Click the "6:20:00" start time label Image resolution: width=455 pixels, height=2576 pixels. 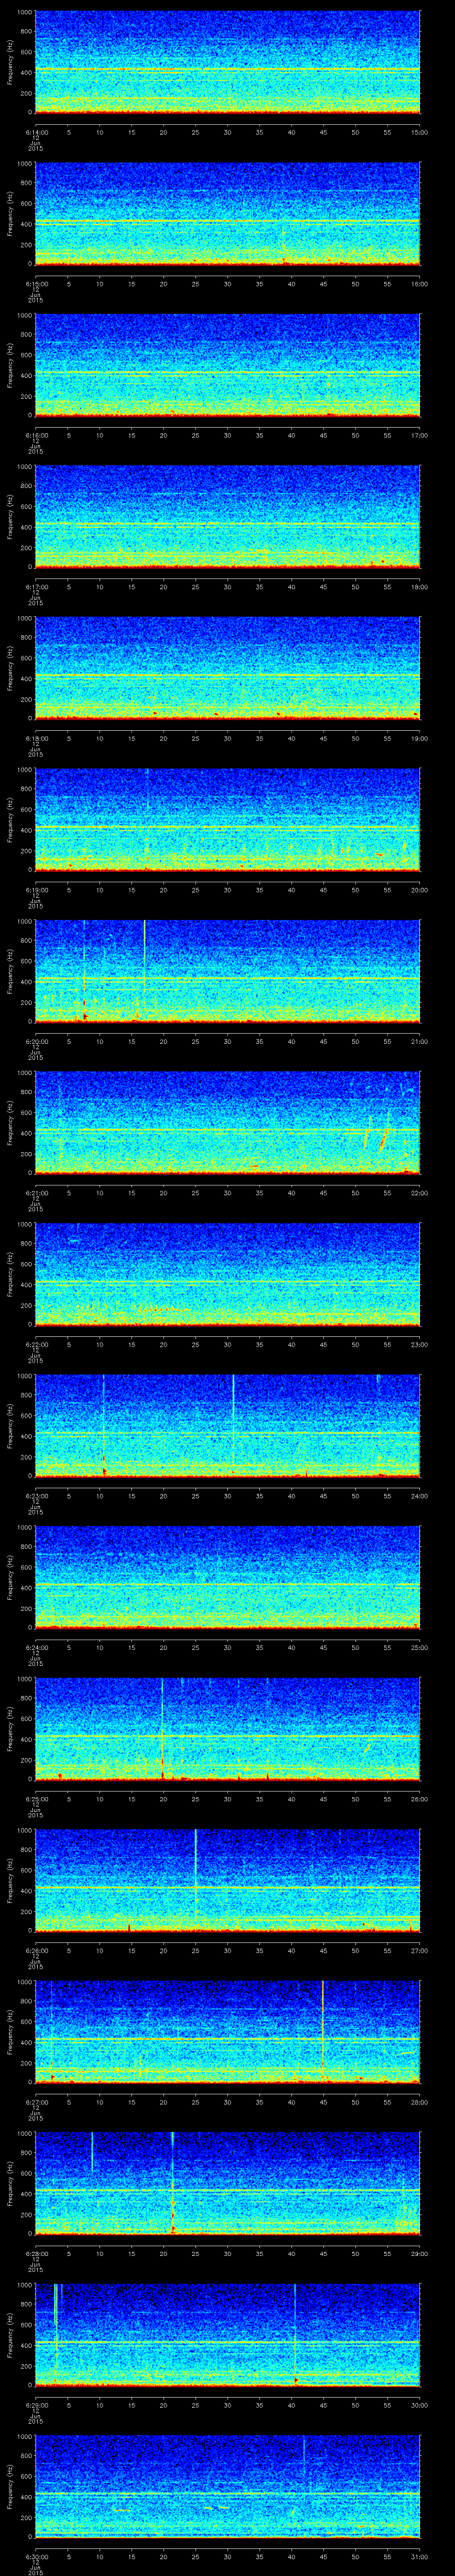[36, 1041]
